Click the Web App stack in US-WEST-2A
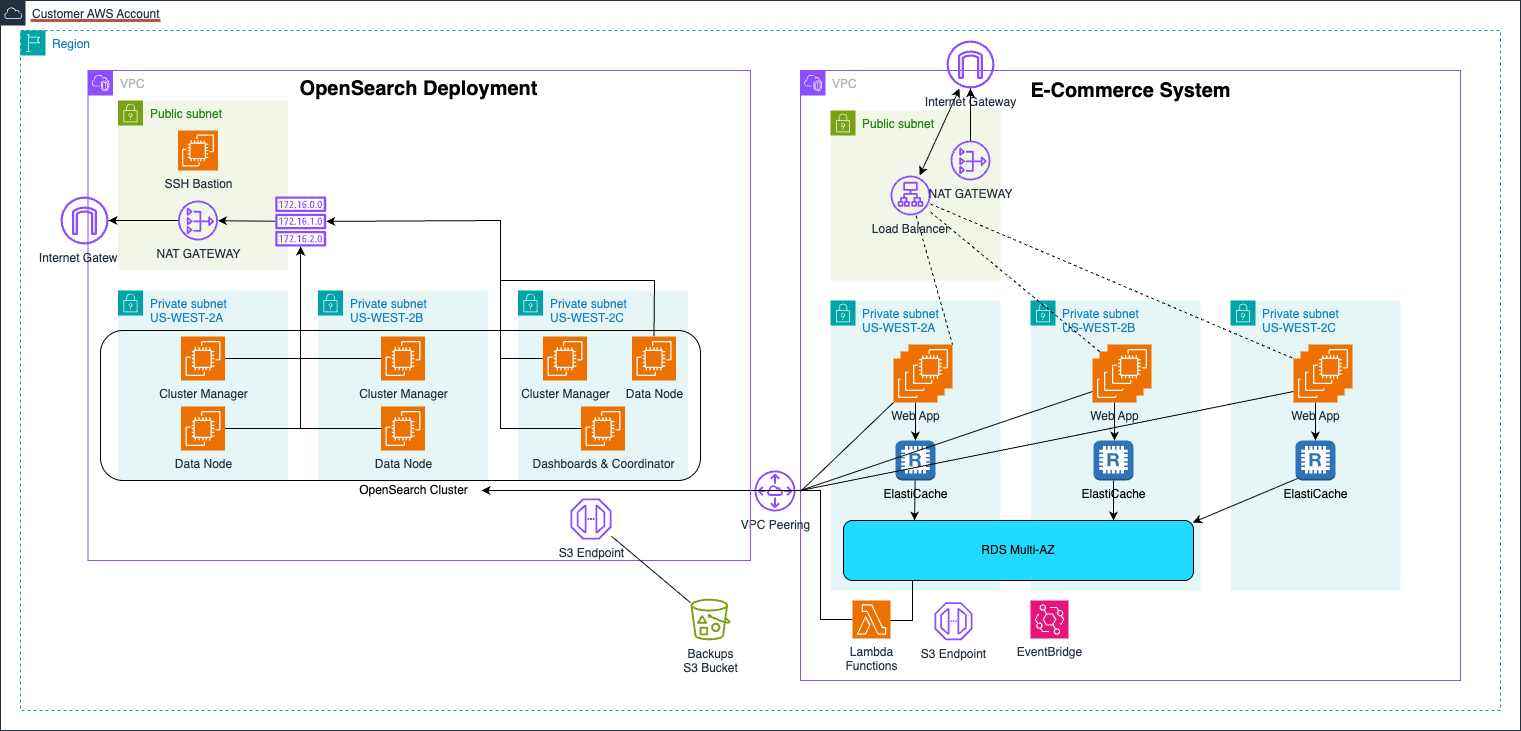This screenshot has height=731, width=1521. tap(921, 376)
